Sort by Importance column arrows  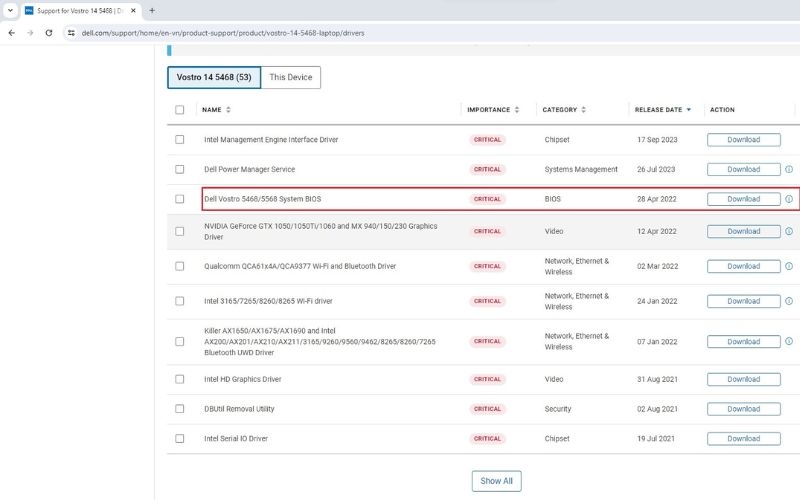pyautogui.click(x=517, y=110)
